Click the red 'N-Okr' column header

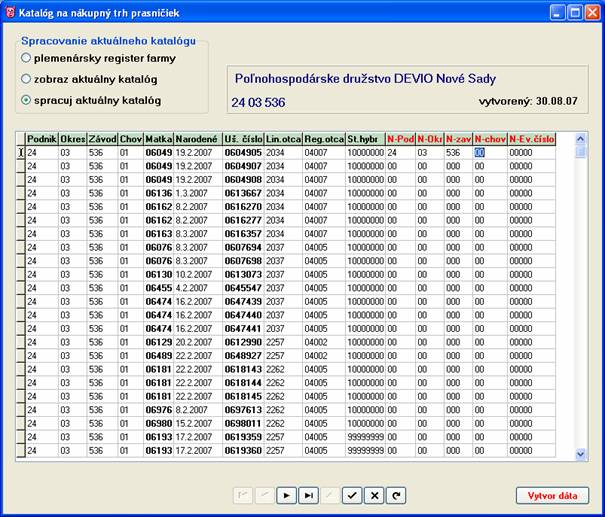coord(430,139)
